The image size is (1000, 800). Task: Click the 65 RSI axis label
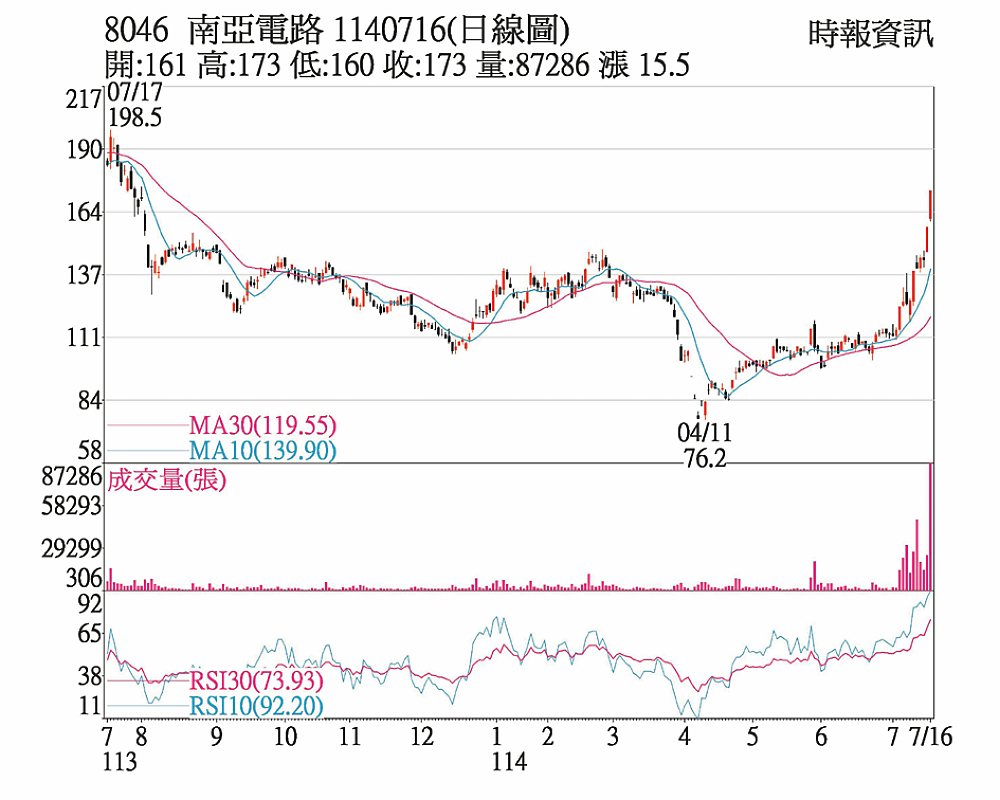pos(90,634)
